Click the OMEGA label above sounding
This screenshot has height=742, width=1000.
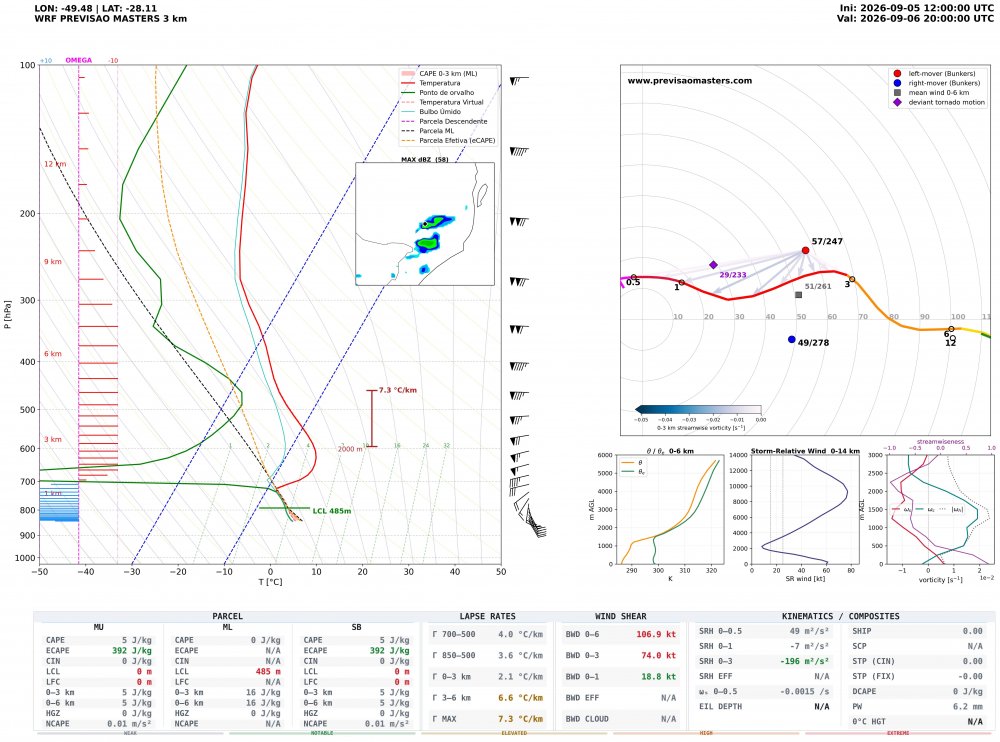[78, 60]
